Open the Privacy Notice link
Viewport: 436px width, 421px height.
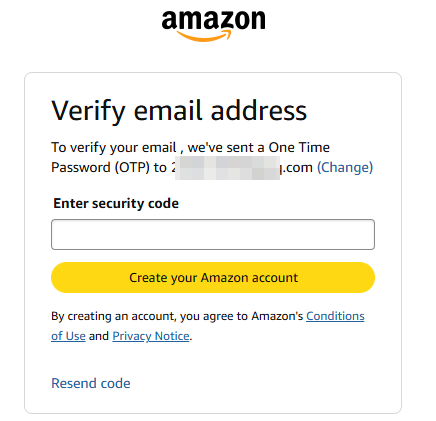click(151, 336)
